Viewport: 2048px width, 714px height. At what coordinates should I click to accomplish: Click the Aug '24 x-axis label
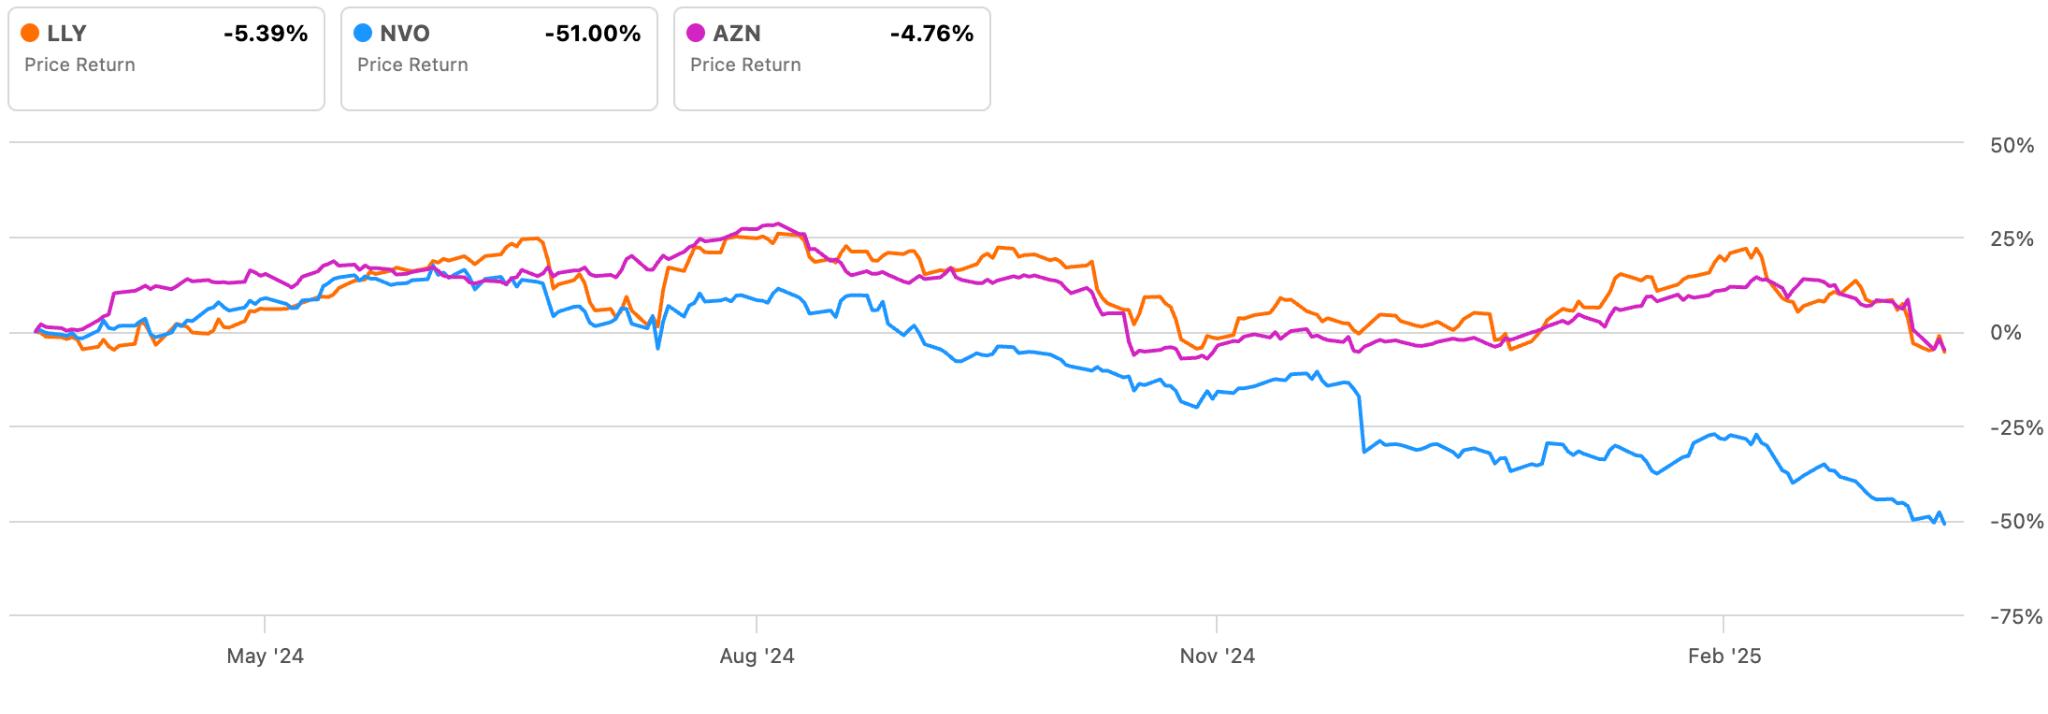click(757, 657)
